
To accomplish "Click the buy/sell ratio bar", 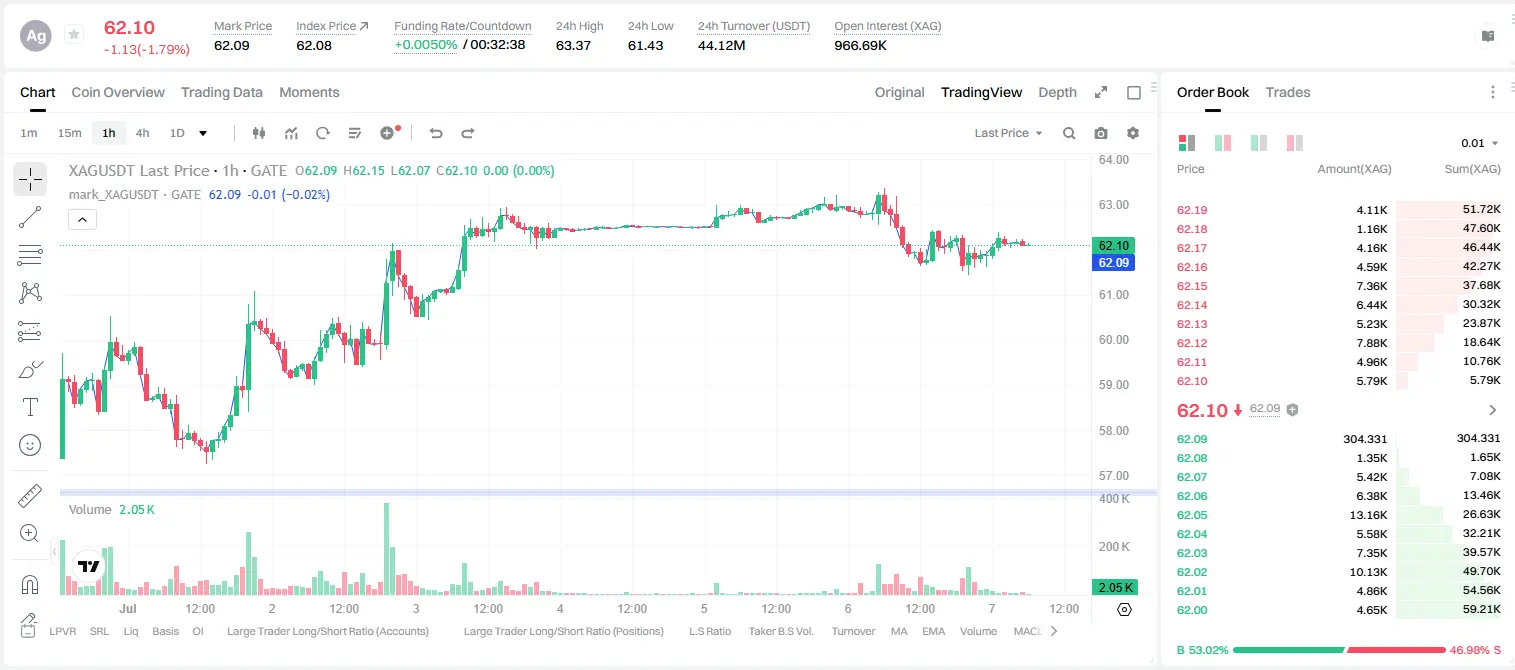I will point(1339,650).
